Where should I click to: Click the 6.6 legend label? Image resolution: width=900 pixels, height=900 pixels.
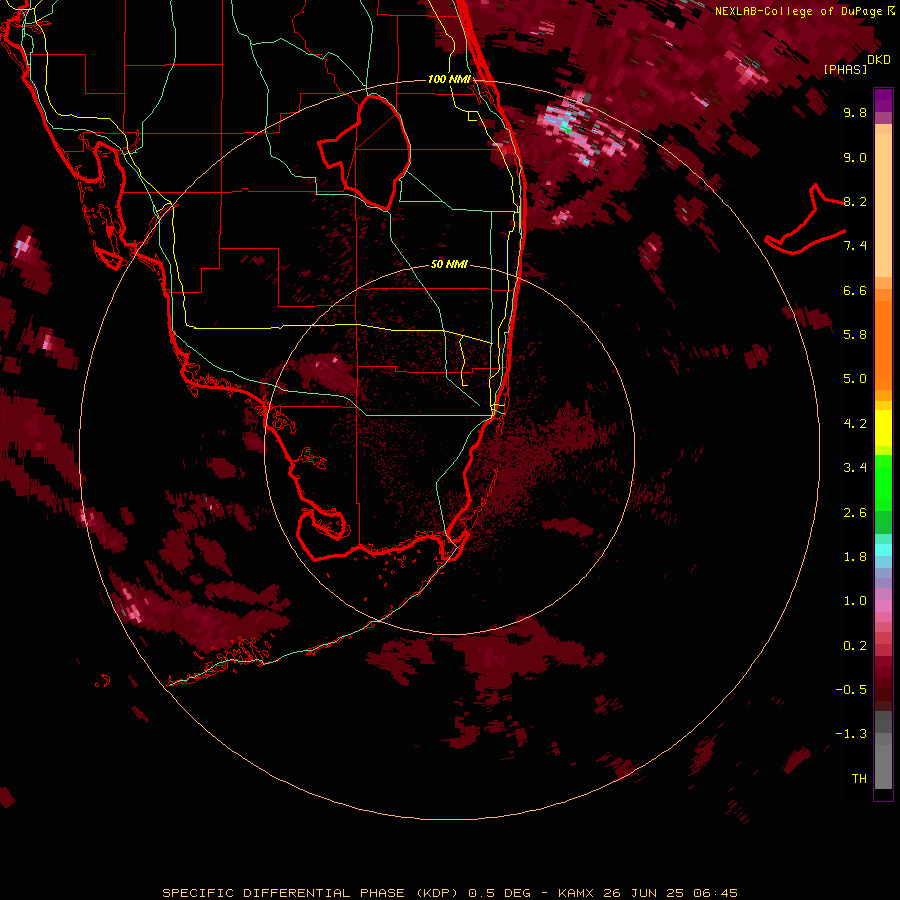(x=855, y=290)
